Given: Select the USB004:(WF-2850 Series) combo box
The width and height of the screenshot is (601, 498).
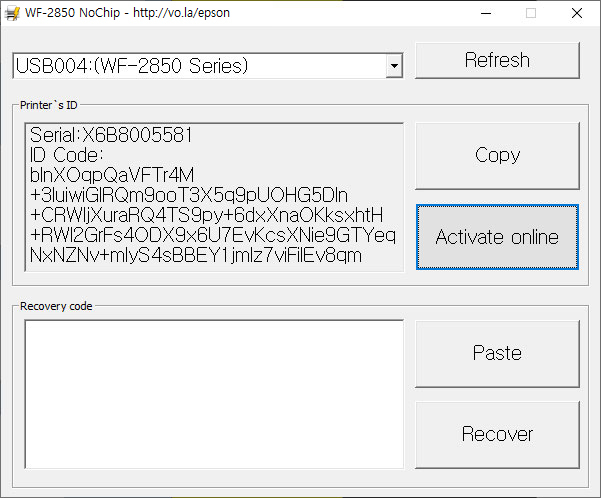Looking at the screenshot, I should click(207, 66).
